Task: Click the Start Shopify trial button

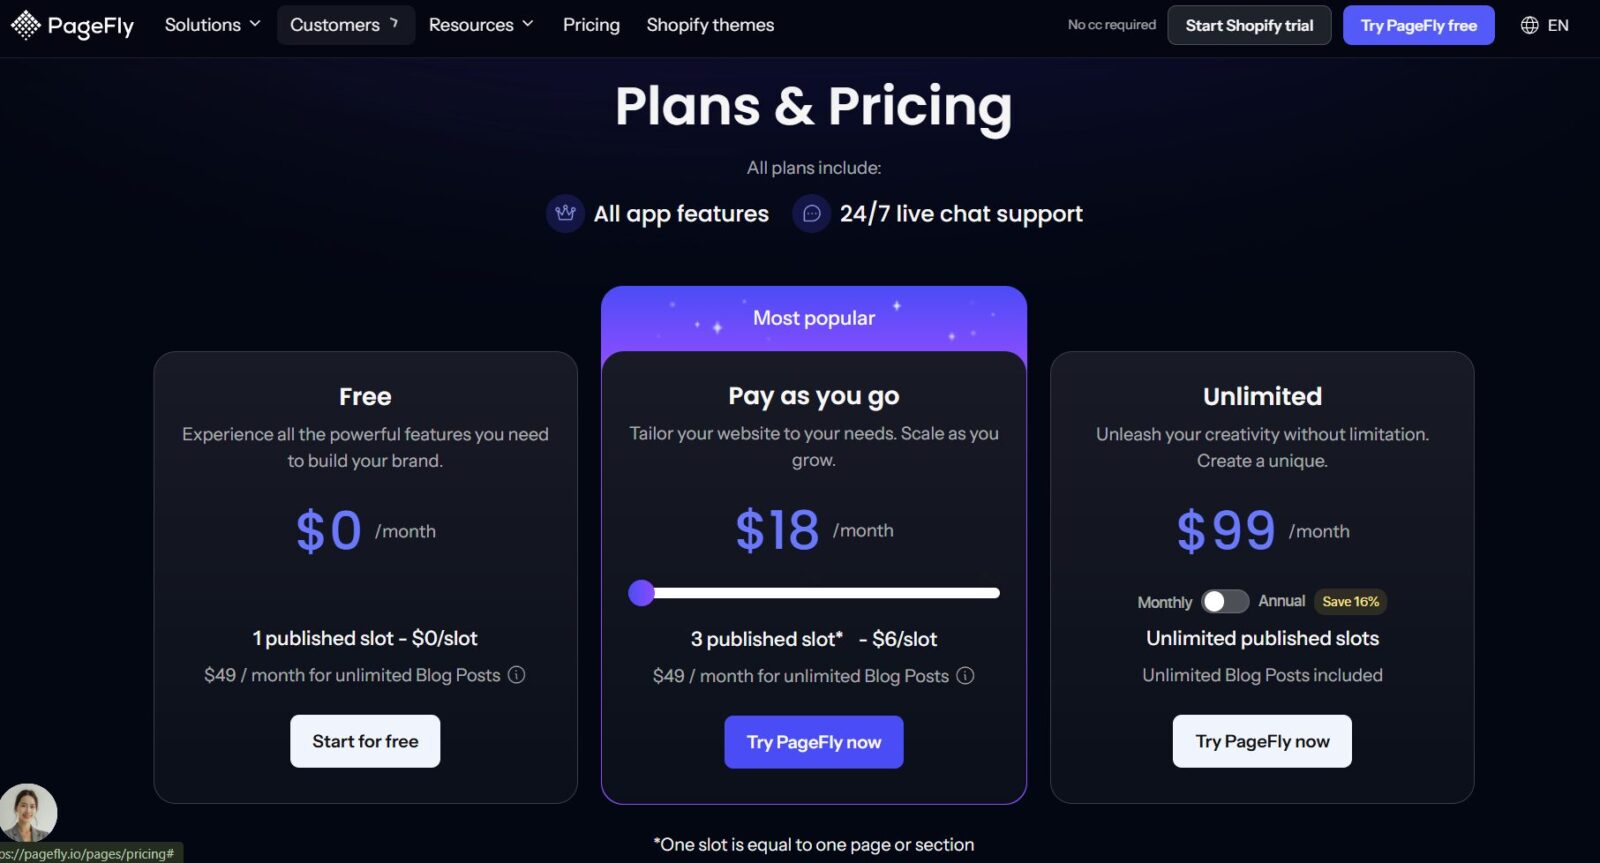Action: point(1249,25)
